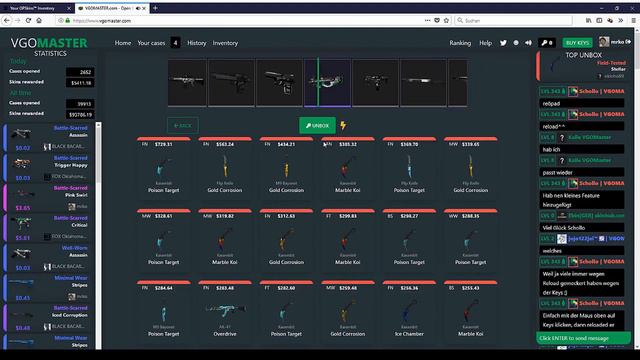Screen dimensions: 640x360
Task: Click the round icon beside Twitter
Action: click(x=516, y=42)
